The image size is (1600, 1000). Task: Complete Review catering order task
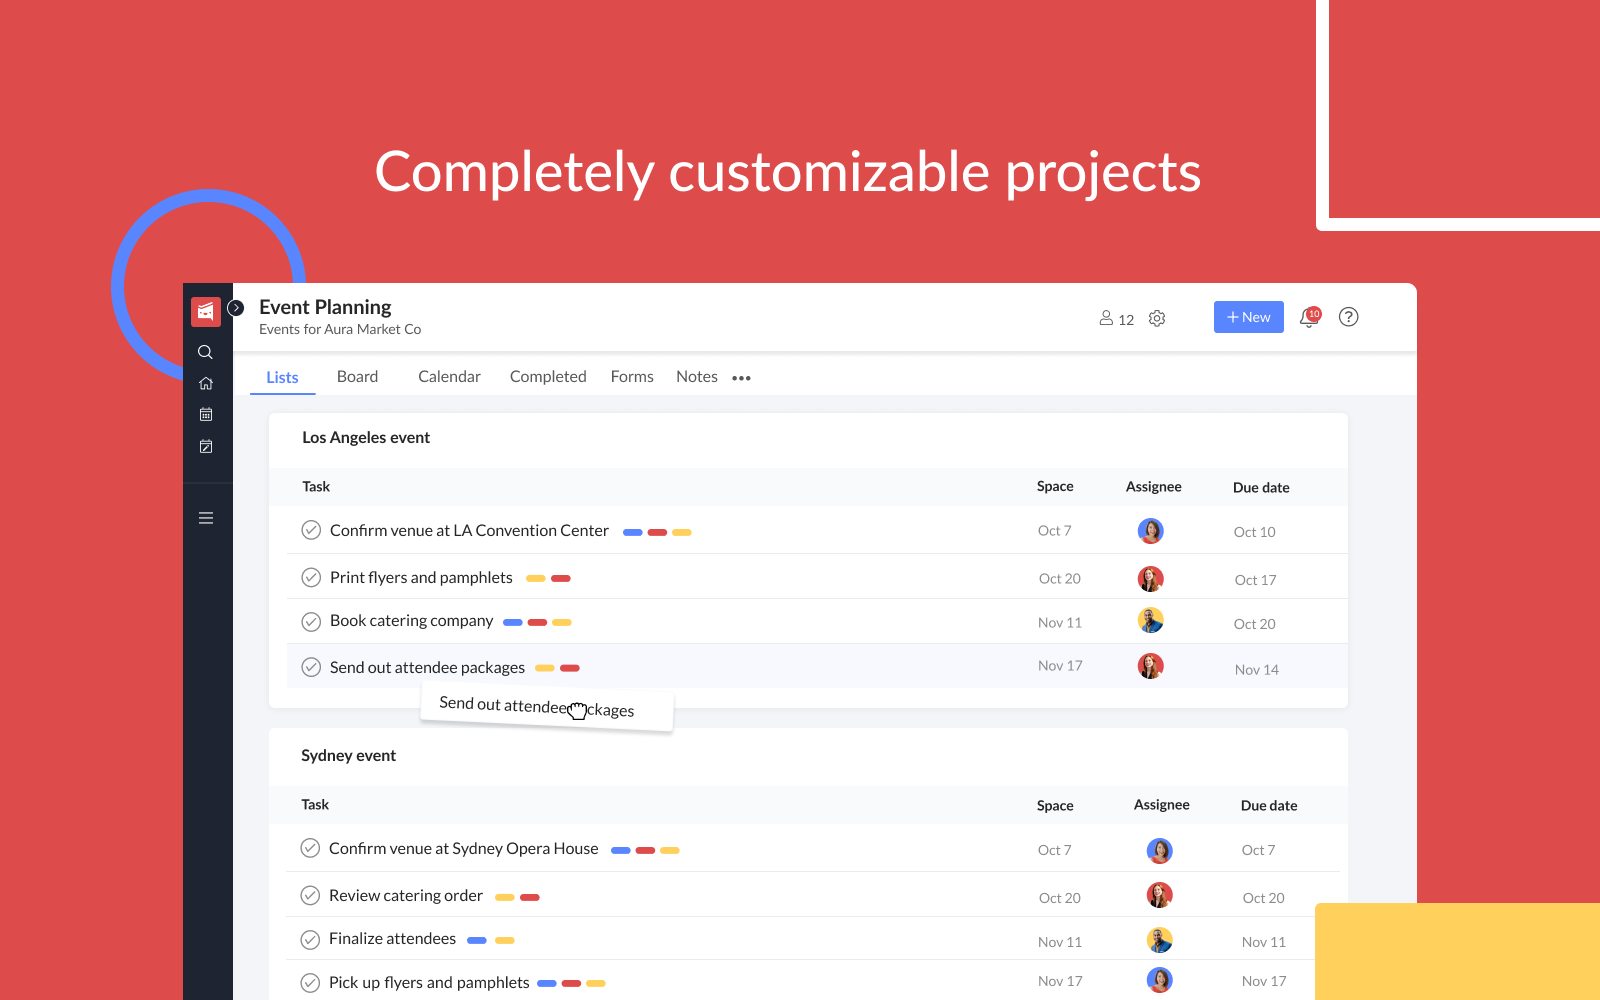310,895
